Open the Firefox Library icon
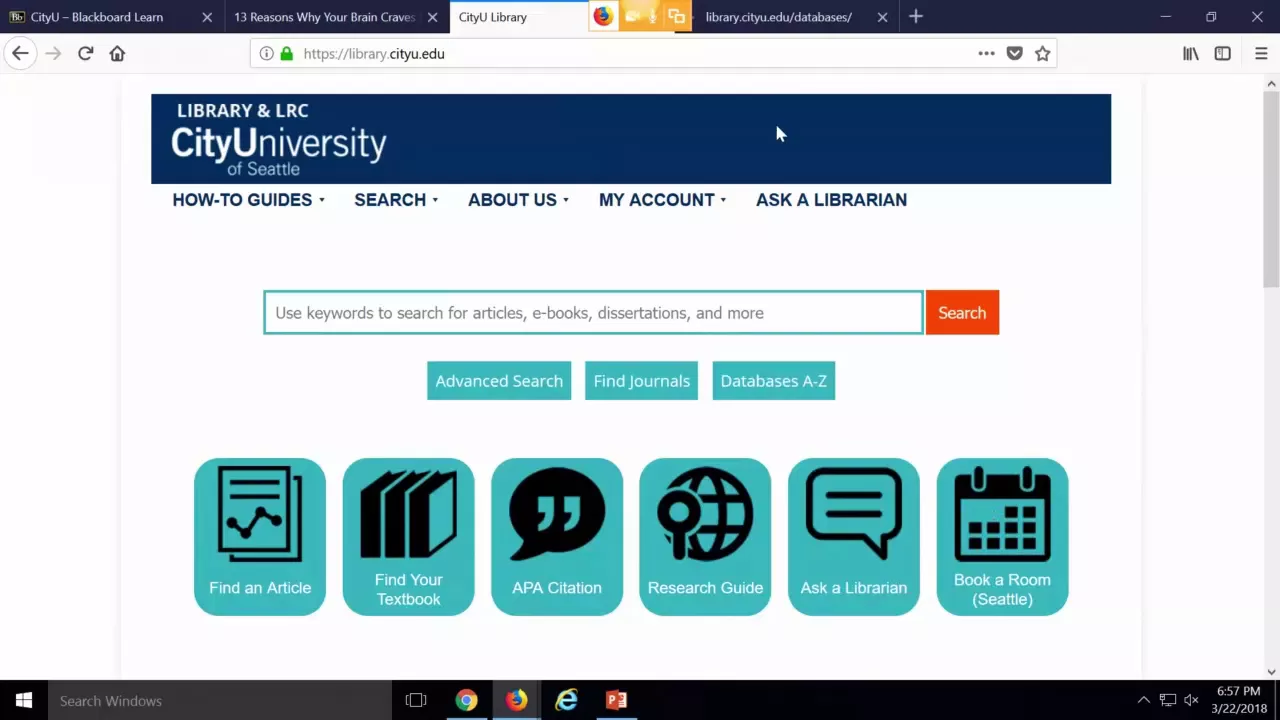1280x720 pixels. [1190, 54]
